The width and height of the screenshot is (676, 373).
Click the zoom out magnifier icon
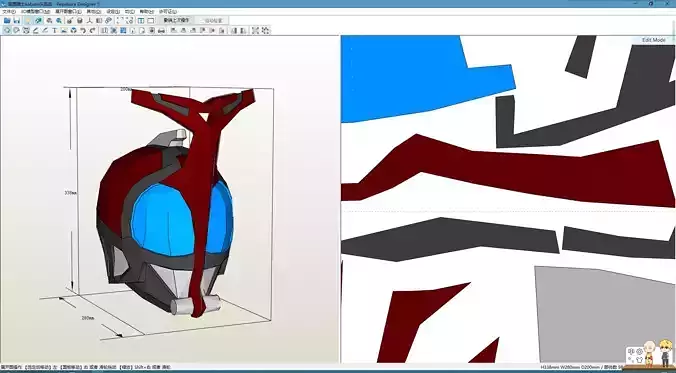(49, 20)
